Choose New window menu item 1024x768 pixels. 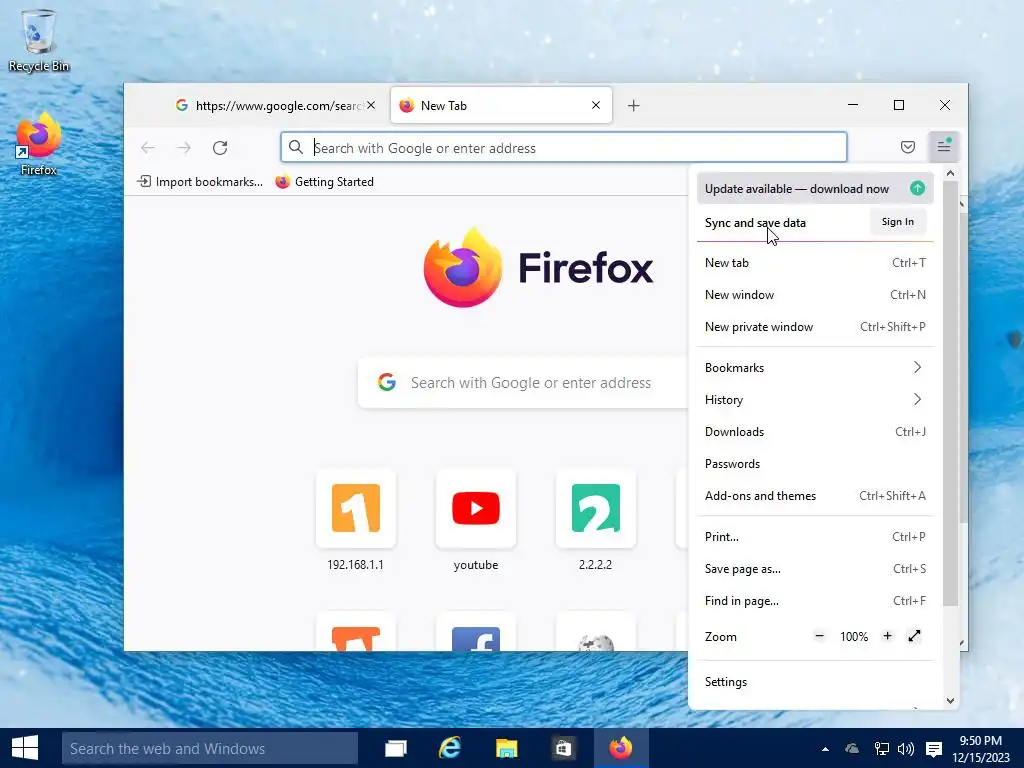coord(815,295)
